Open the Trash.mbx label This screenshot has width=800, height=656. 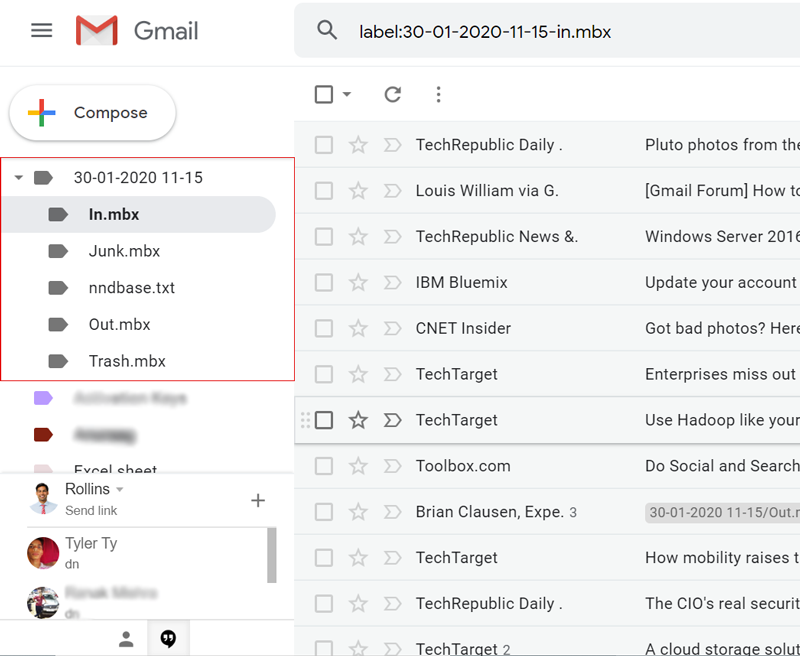(139, 361)
